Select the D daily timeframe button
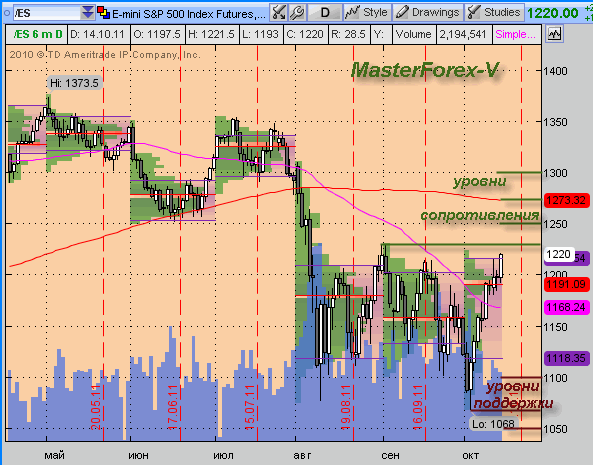593x465 pixels. (325, 13)
